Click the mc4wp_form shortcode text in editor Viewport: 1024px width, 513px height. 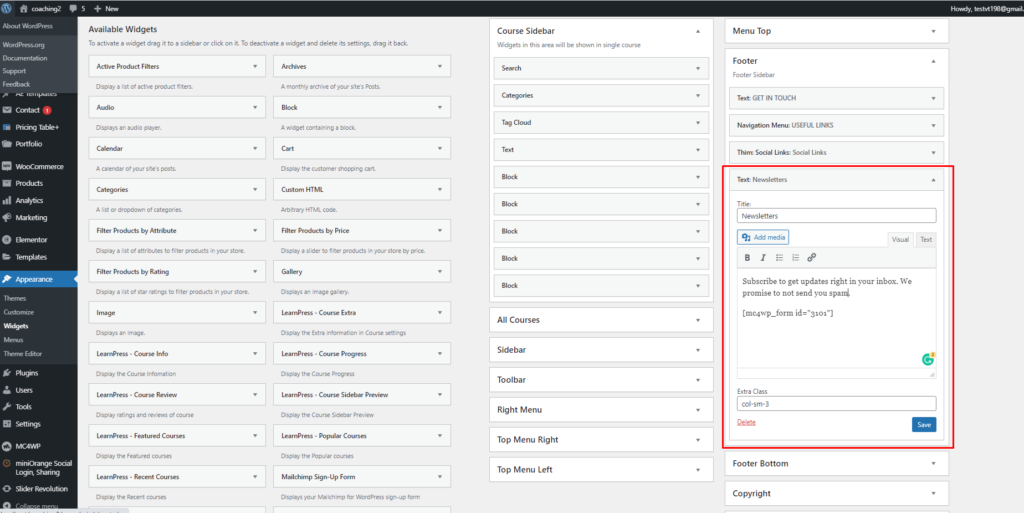[x=788, y=313]
